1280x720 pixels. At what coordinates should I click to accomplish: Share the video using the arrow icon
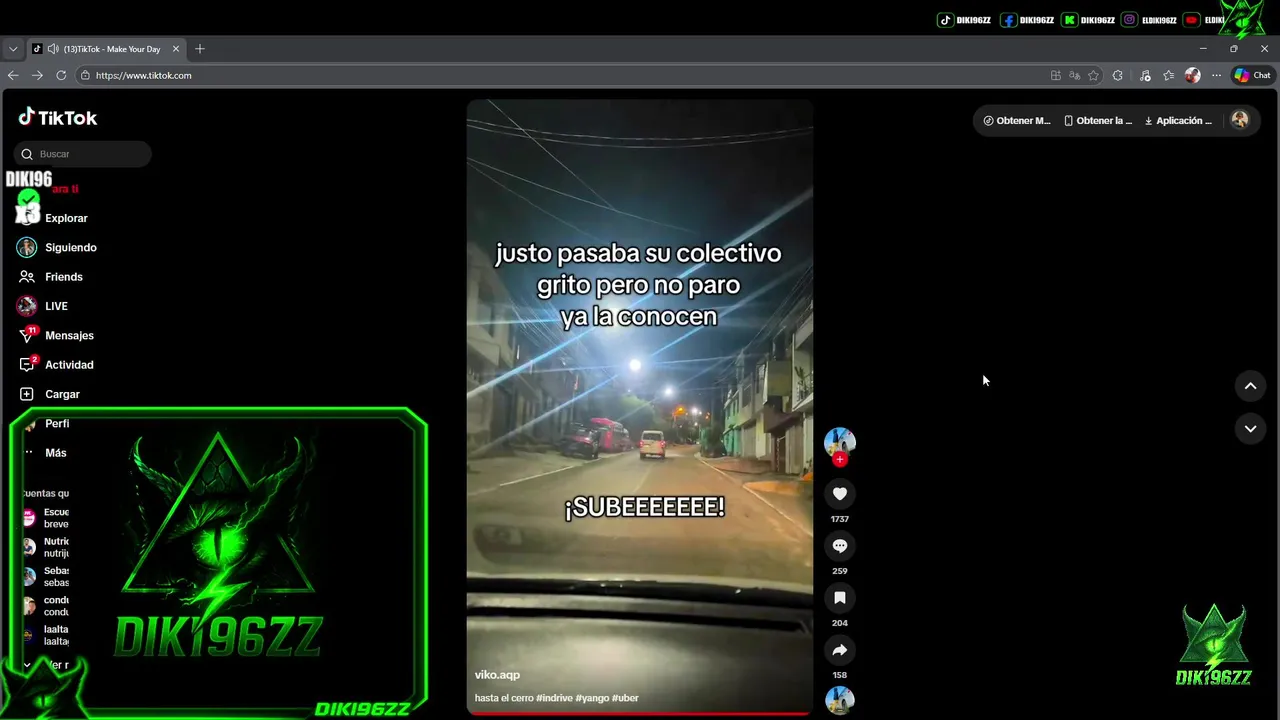(840, 650)
